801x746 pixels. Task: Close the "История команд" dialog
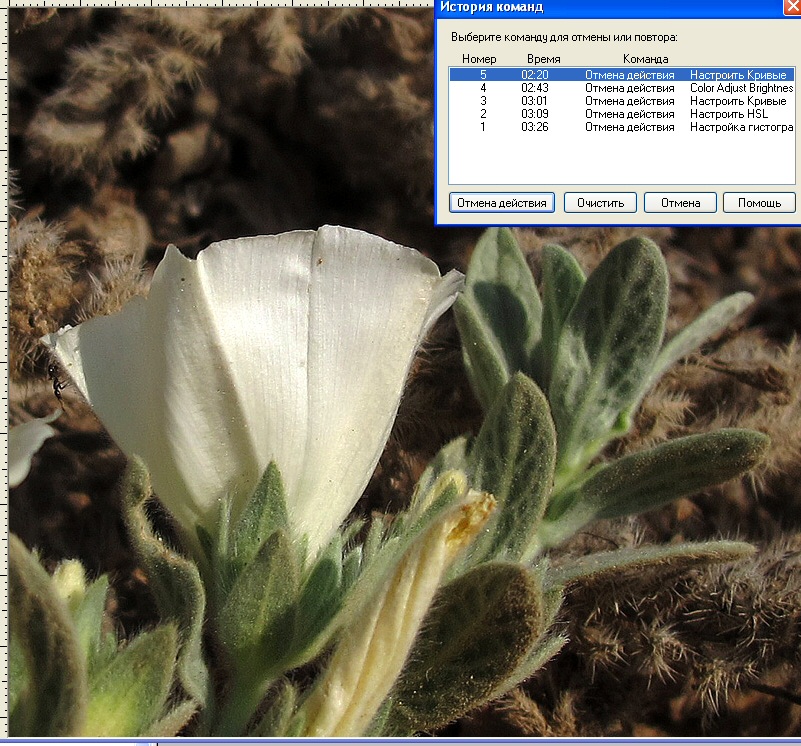(789, 7)
